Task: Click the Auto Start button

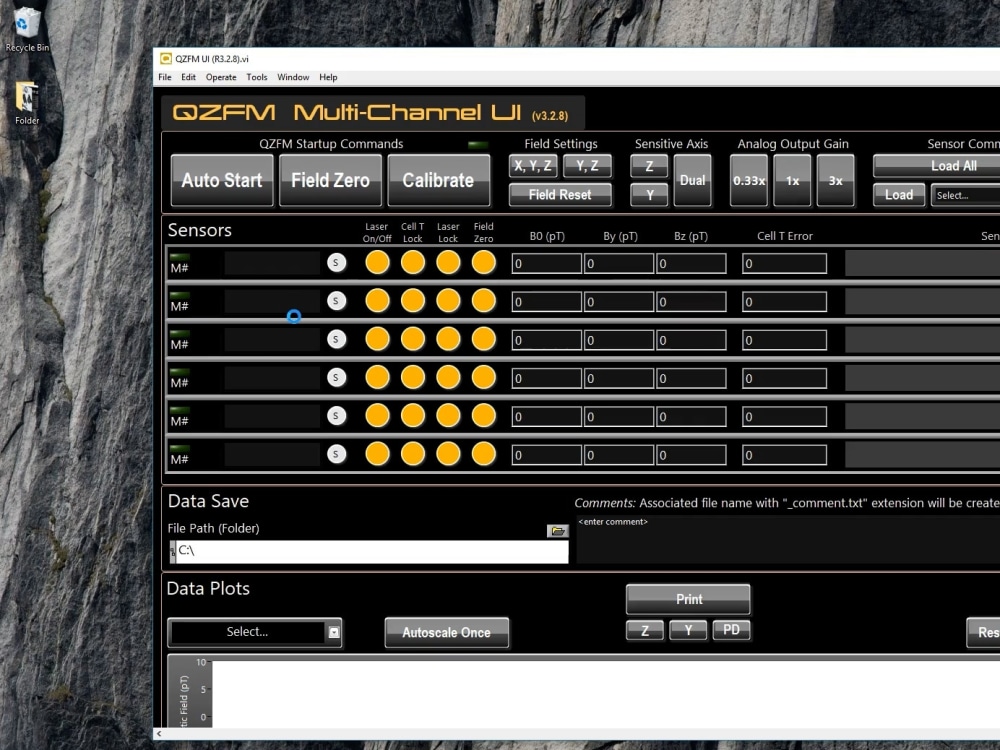Action: click(222, 180)
